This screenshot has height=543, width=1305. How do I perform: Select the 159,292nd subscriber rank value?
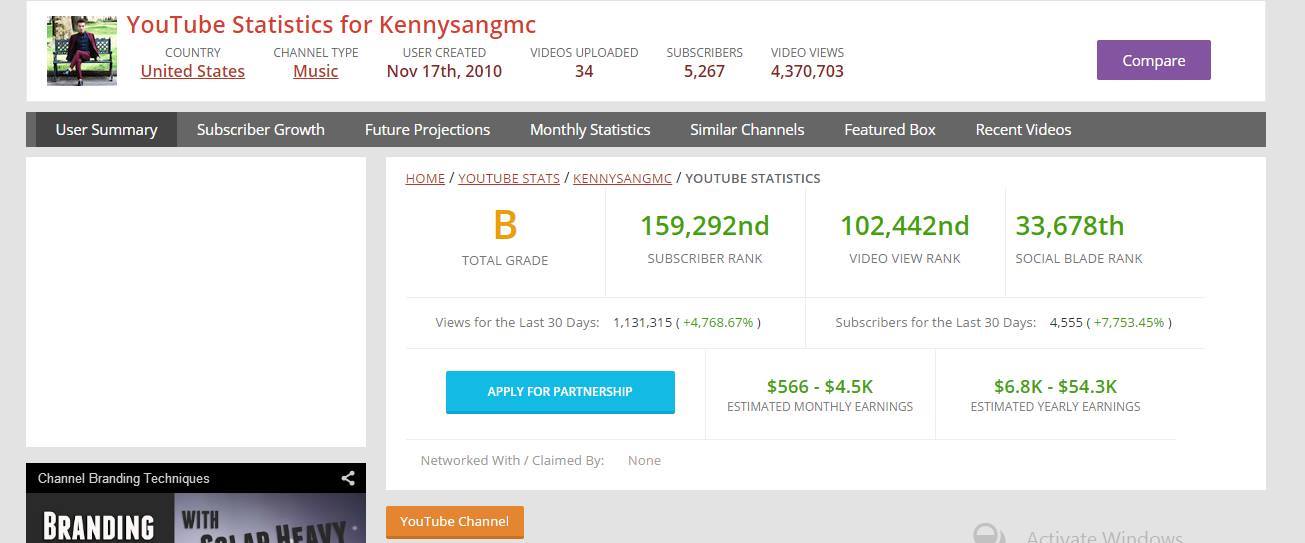[705, 226]
